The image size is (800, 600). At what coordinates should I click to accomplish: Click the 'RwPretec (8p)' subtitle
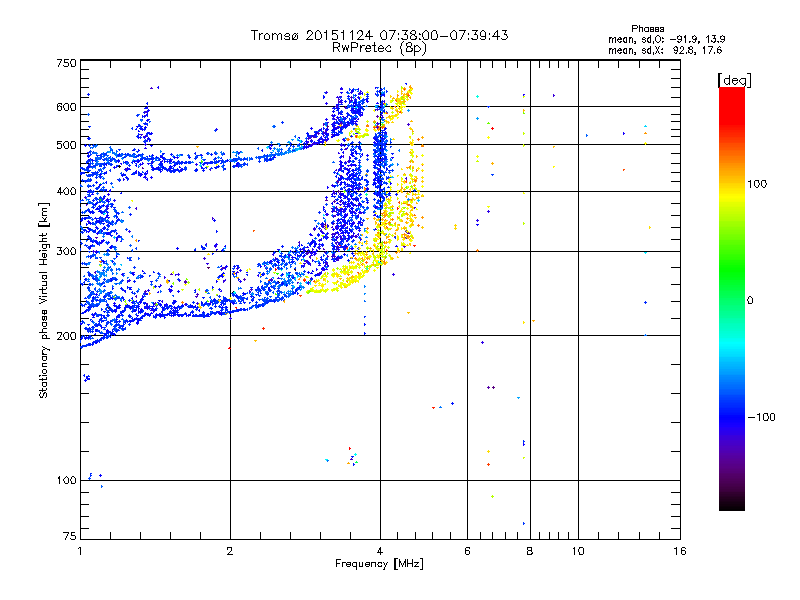coord(379,48)
